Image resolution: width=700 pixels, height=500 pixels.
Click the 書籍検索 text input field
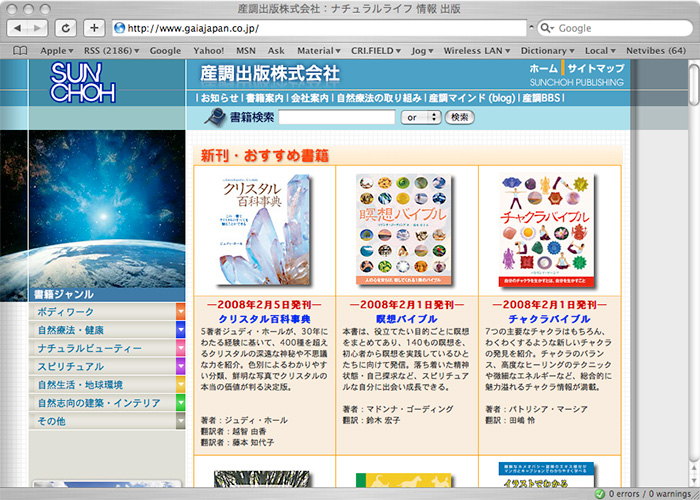[x=337, y=117]
